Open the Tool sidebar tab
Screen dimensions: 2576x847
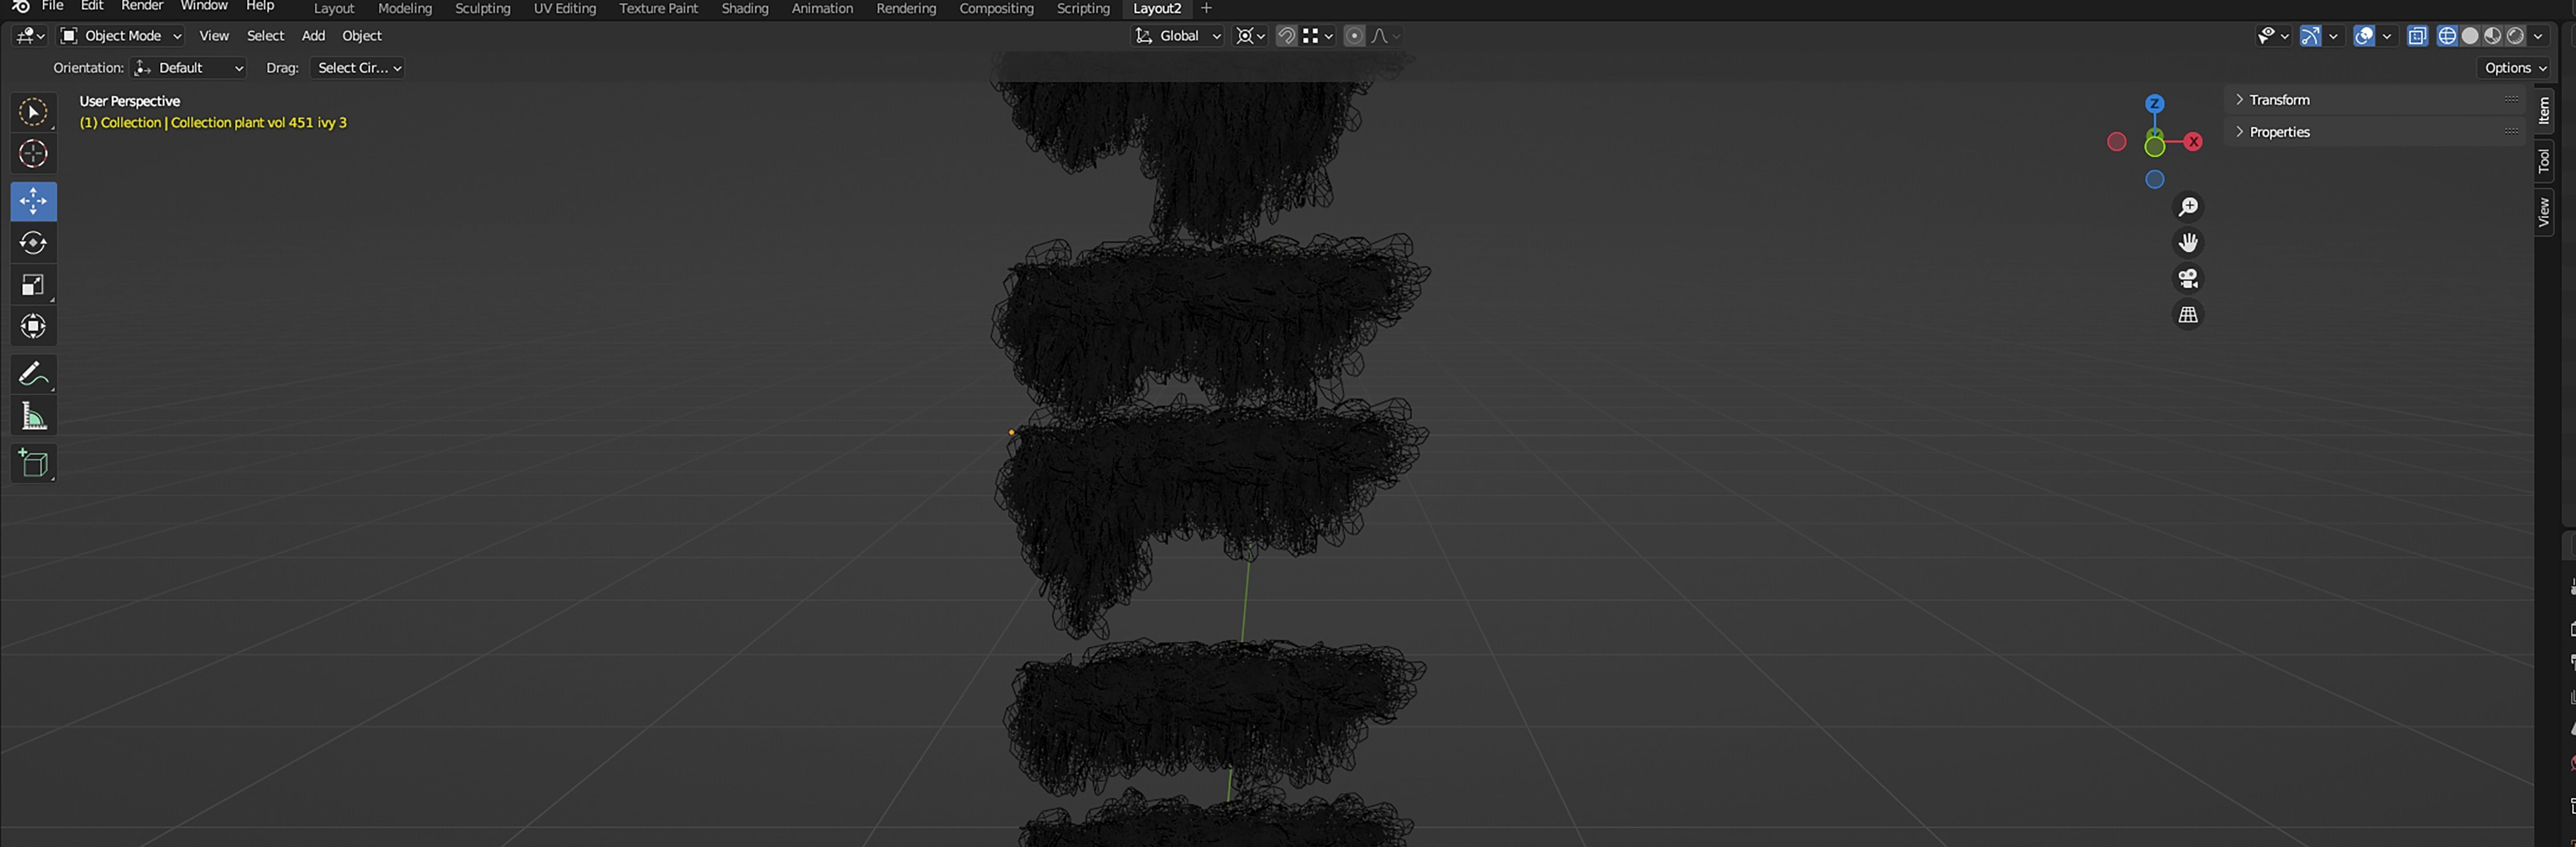click(2544, 161)
